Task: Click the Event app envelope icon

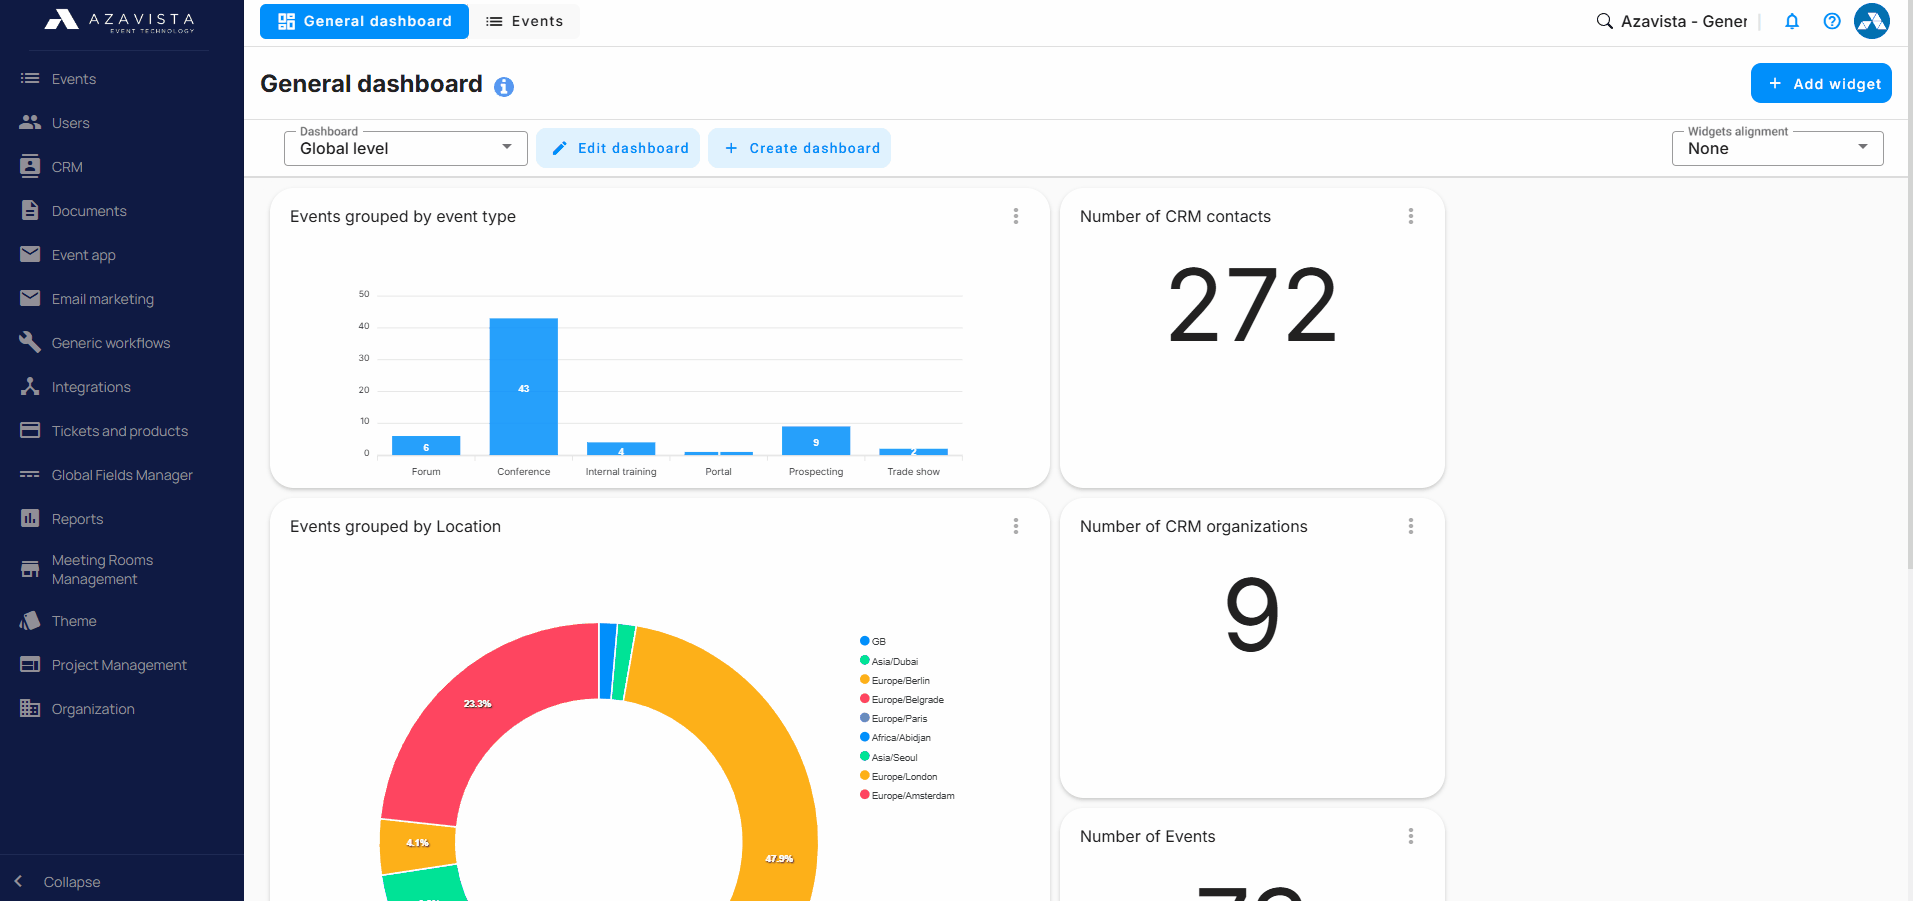Action: click(x=30, y=254)
